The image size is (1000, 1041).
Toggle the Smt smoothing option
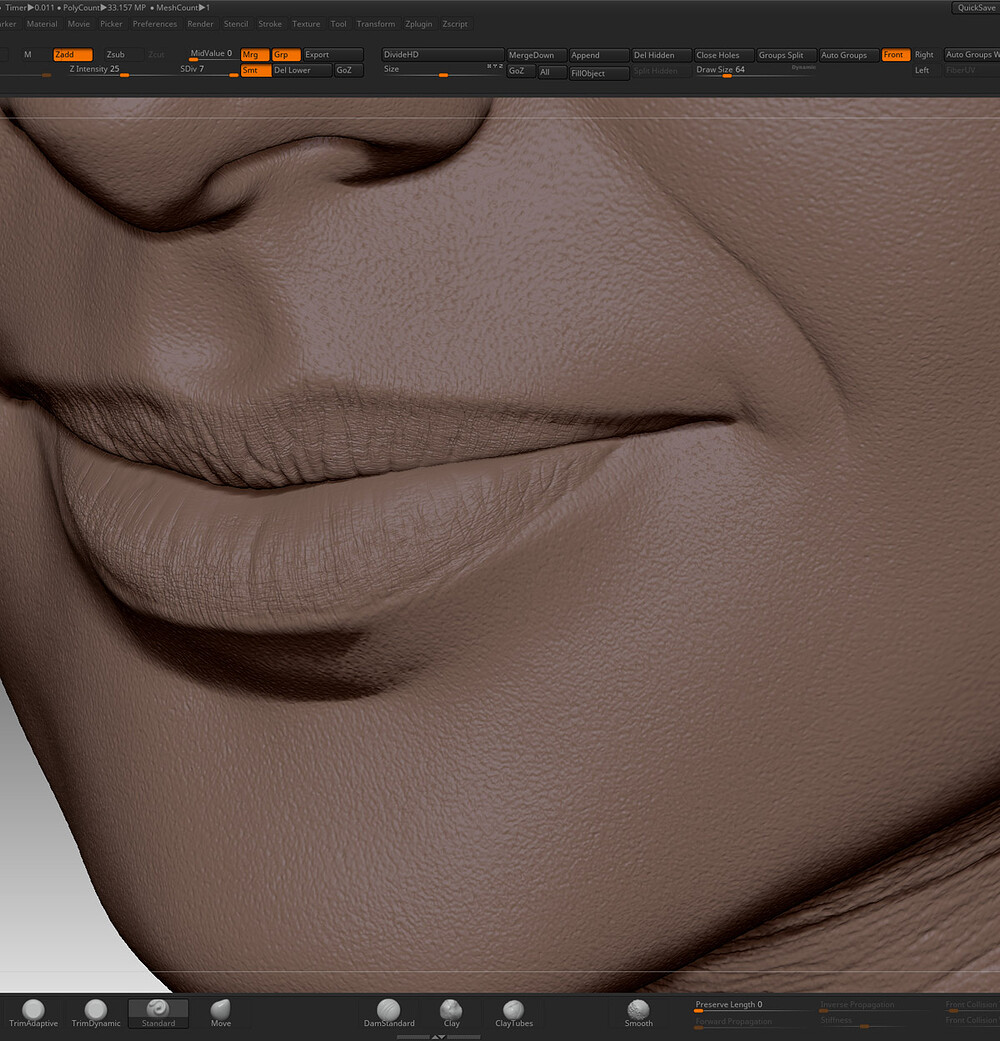point(255,70)
